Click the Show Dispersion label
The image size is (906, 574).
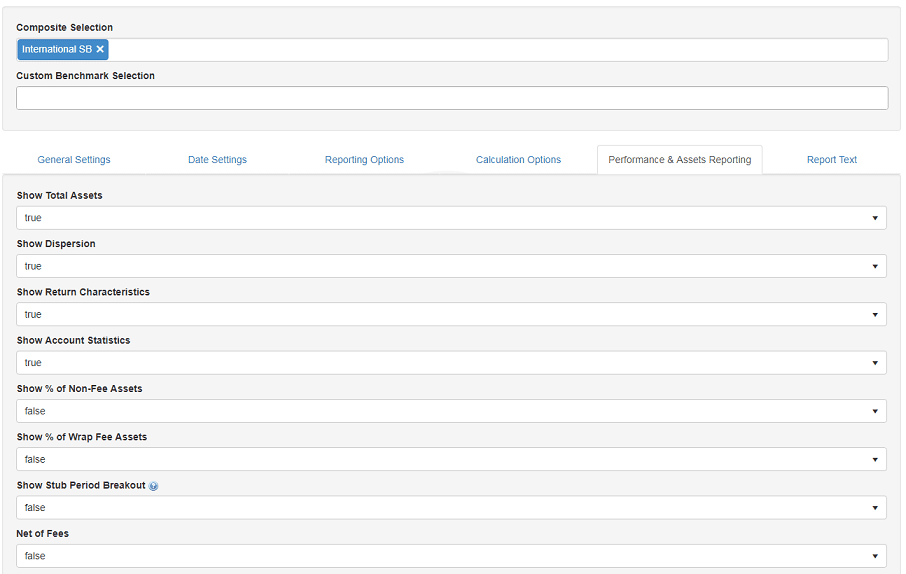56,244
